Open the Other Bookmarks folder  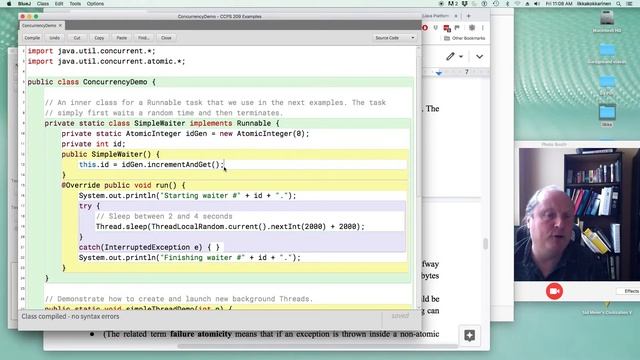pyautogui.click(x=464, y=38)
